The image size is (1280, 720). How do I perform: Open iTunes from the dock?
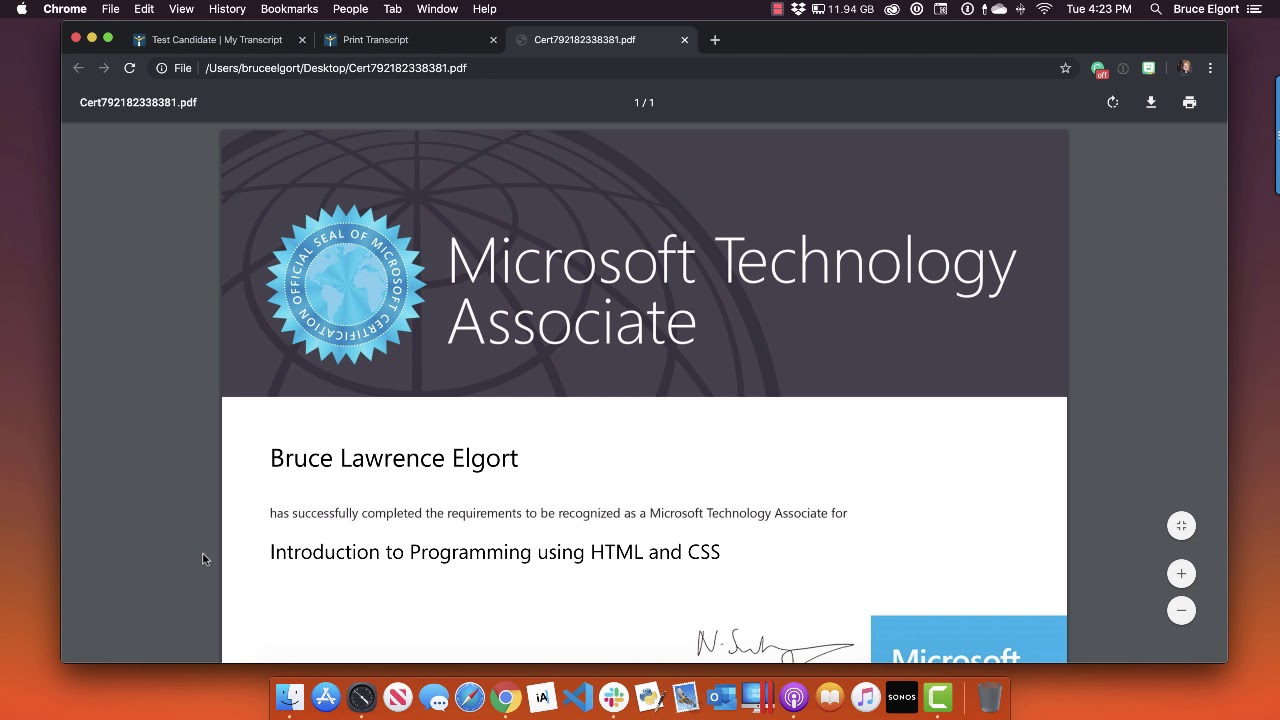click(866, 697)
